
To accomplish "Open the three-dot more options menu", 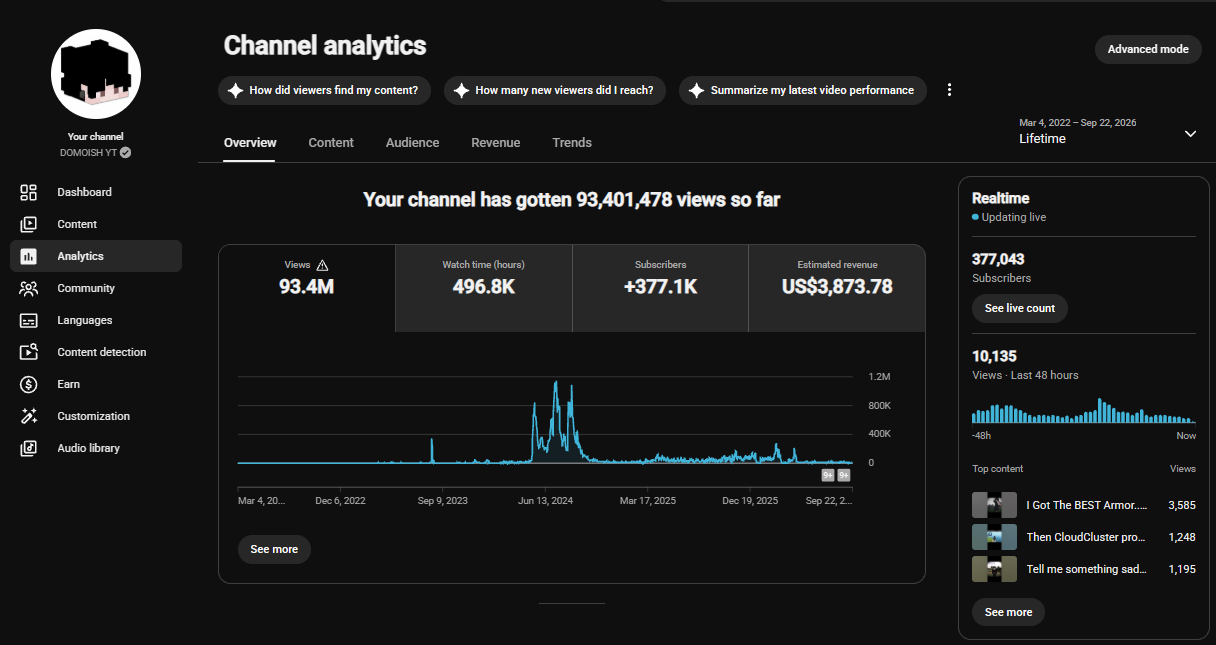I will [950, 90].
